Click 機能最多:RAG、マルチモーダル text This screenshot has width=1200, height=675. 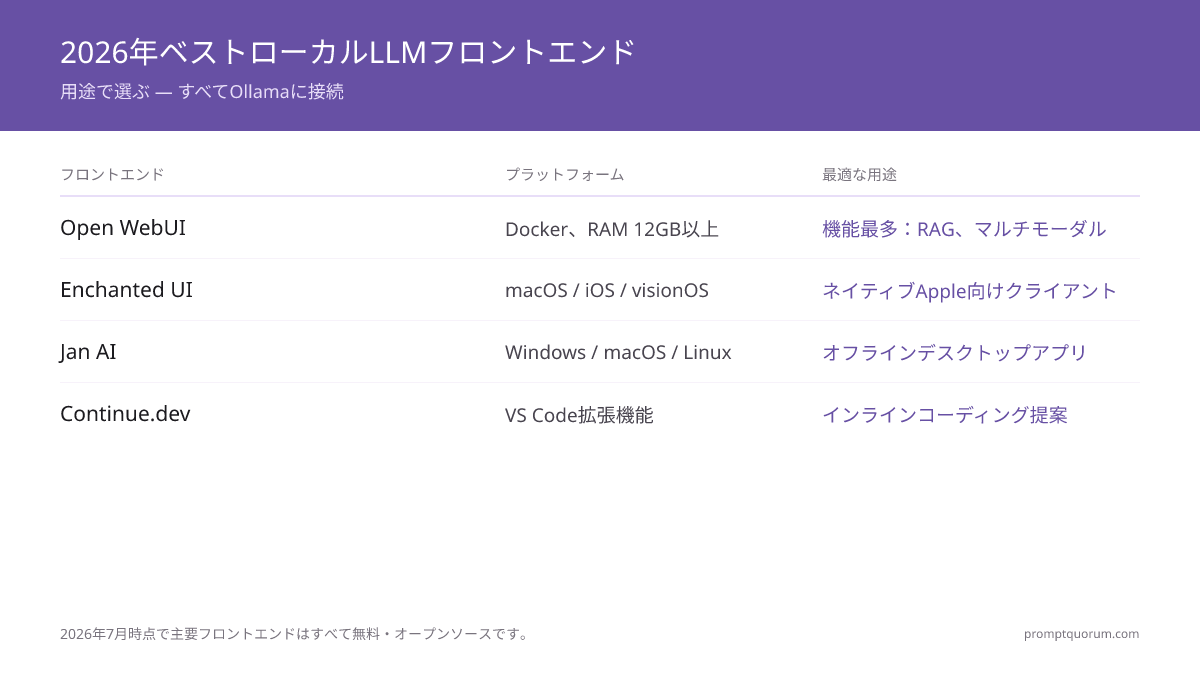coord(964,229)
